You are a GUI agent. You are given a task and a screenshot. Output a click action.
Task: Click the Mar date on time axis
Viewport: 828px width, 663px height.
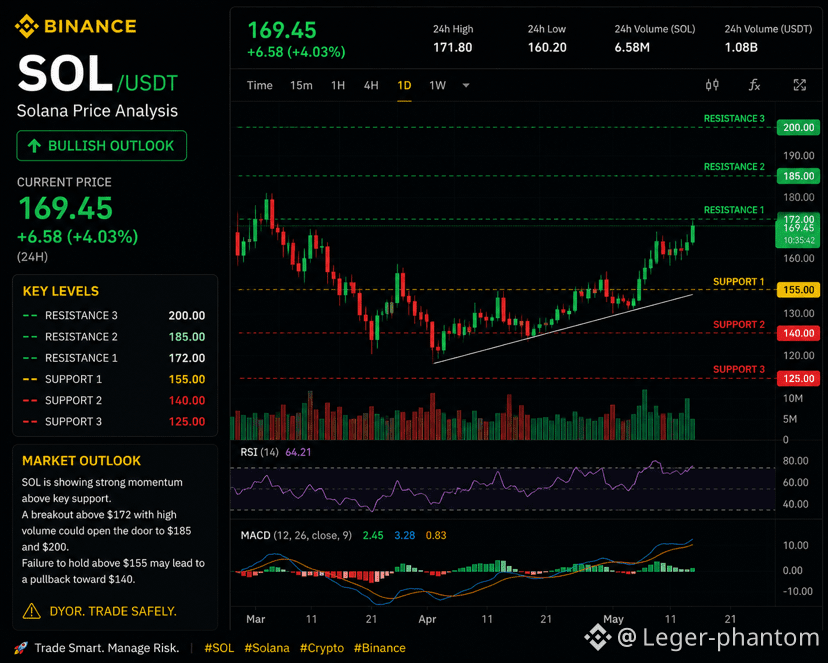[256, 619]
